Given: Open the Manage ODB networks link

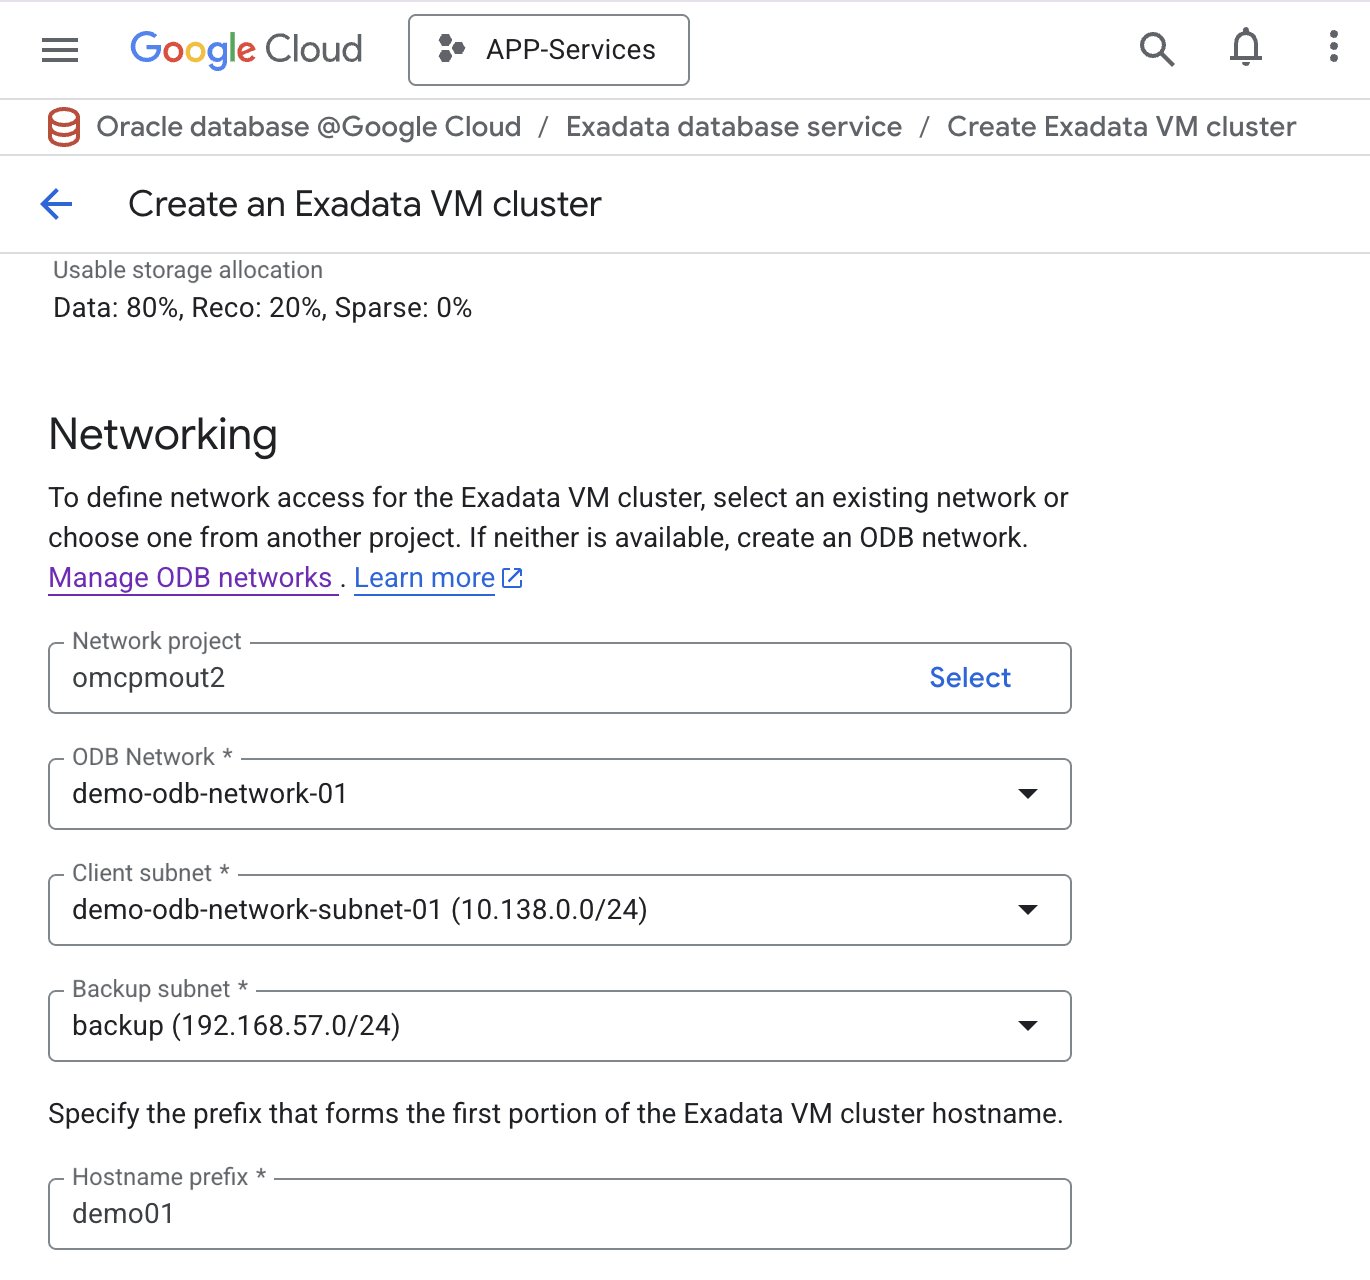Looking at the screenshot, I should (191, 578).
